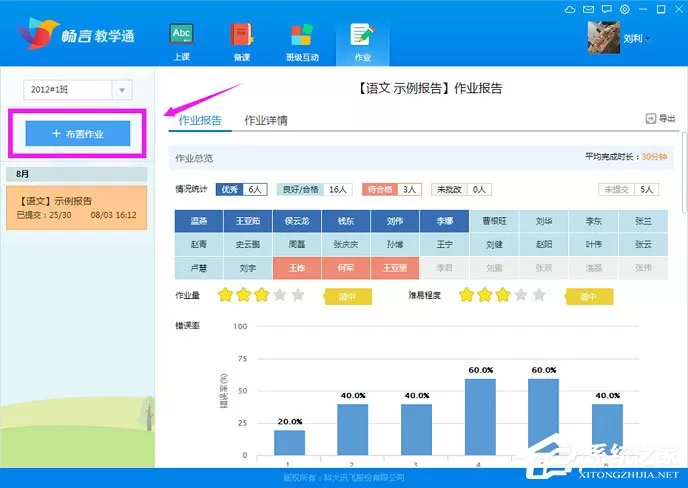This screenshot has height=488, width=688.
Task: Filter by 未提交 5人 category
Action: click(629, 189)
